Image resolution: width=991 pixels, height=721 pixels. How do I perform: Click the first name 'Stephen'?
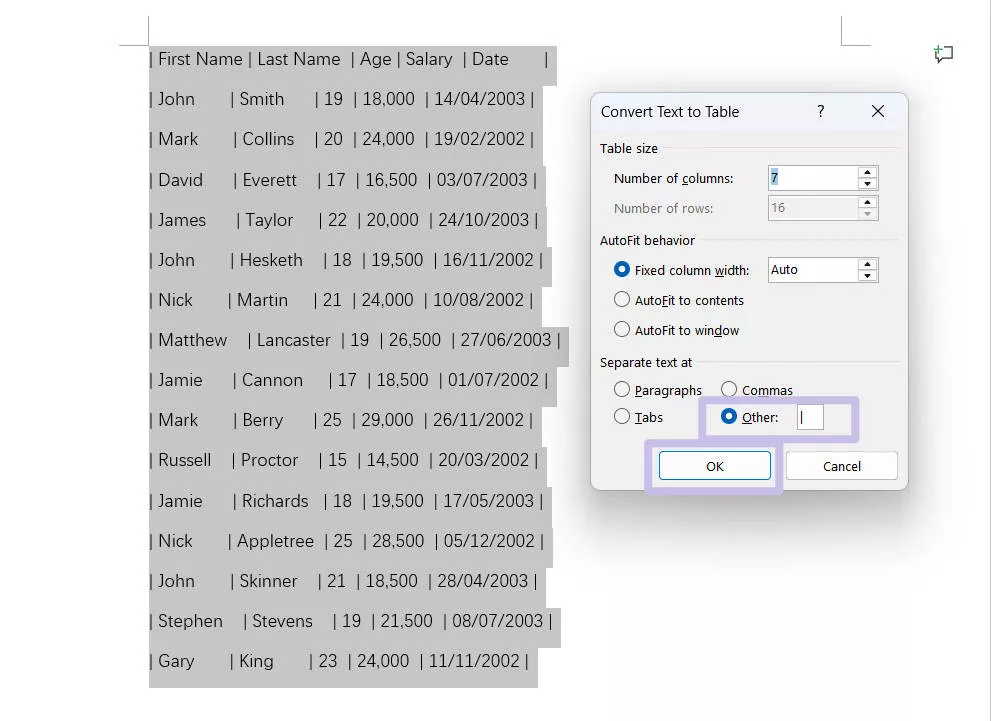pyautogui.click(x=190, y=622)
